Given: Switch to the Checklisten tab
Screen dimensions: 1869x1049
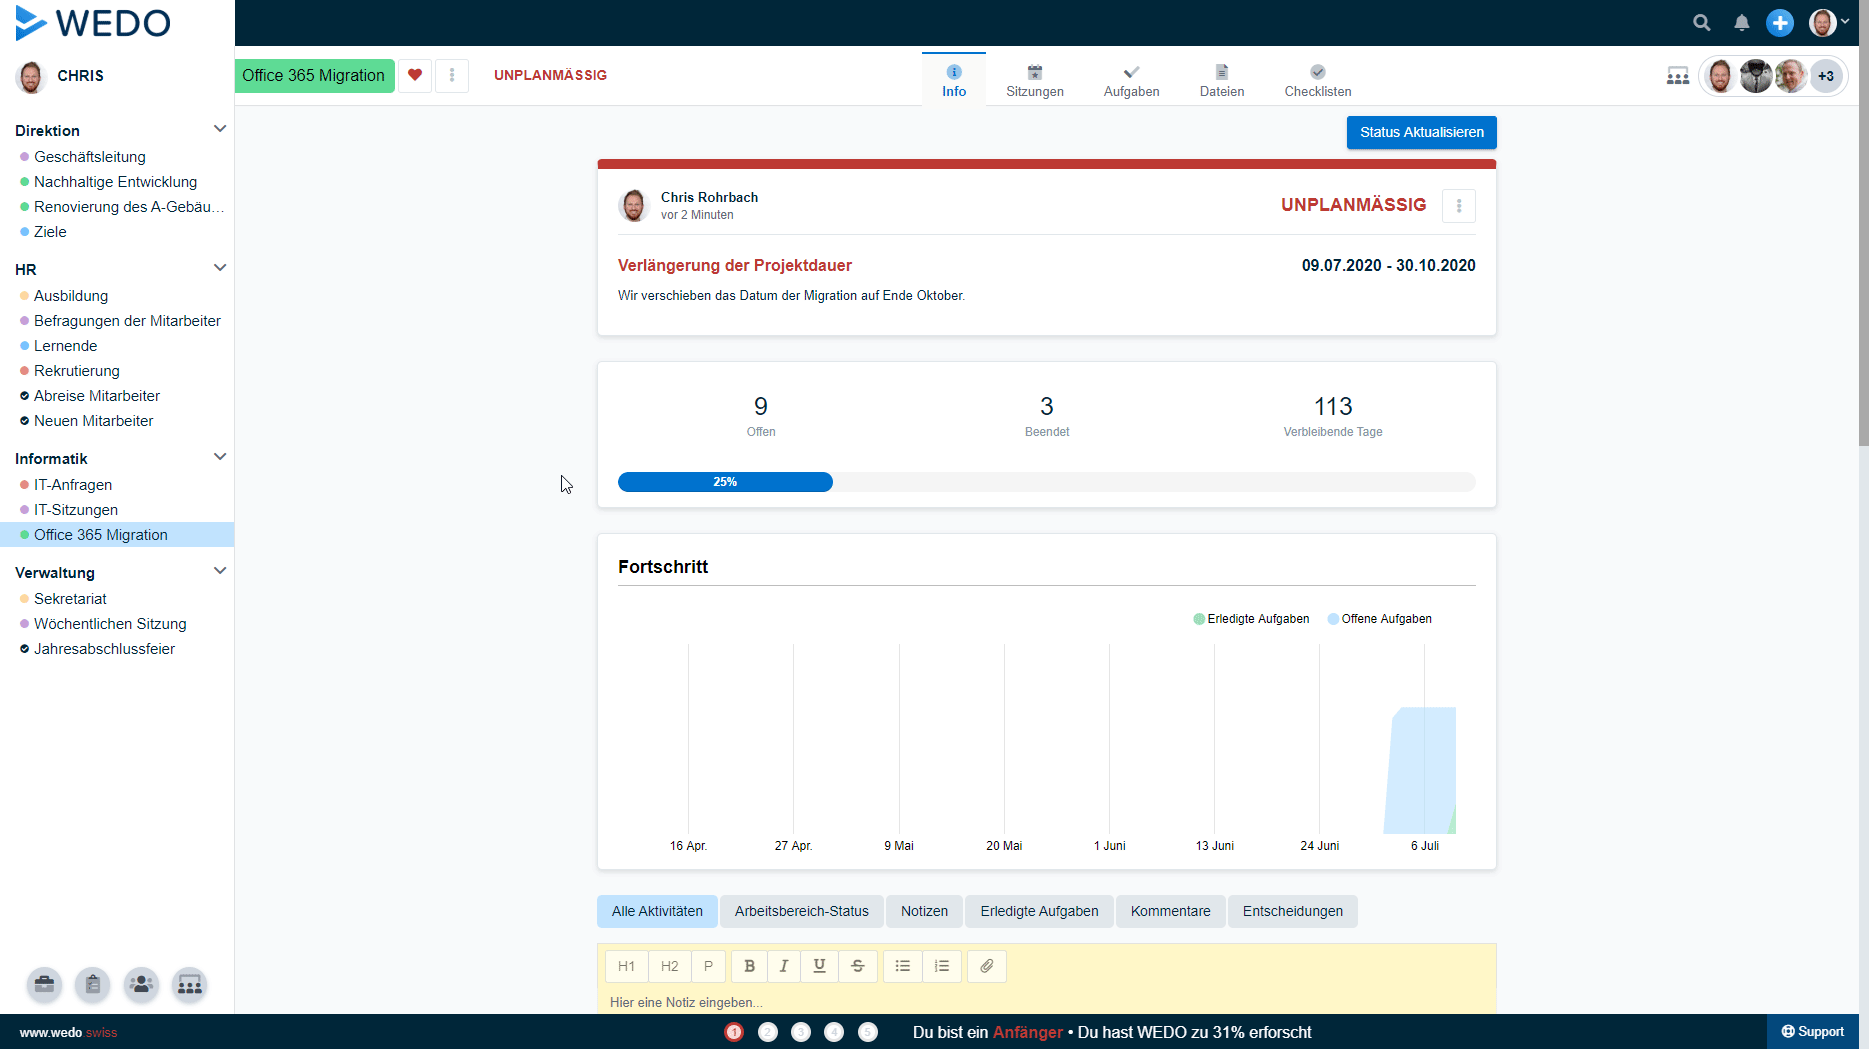Looking at the screenshot, I should [x=1318, y=80].
